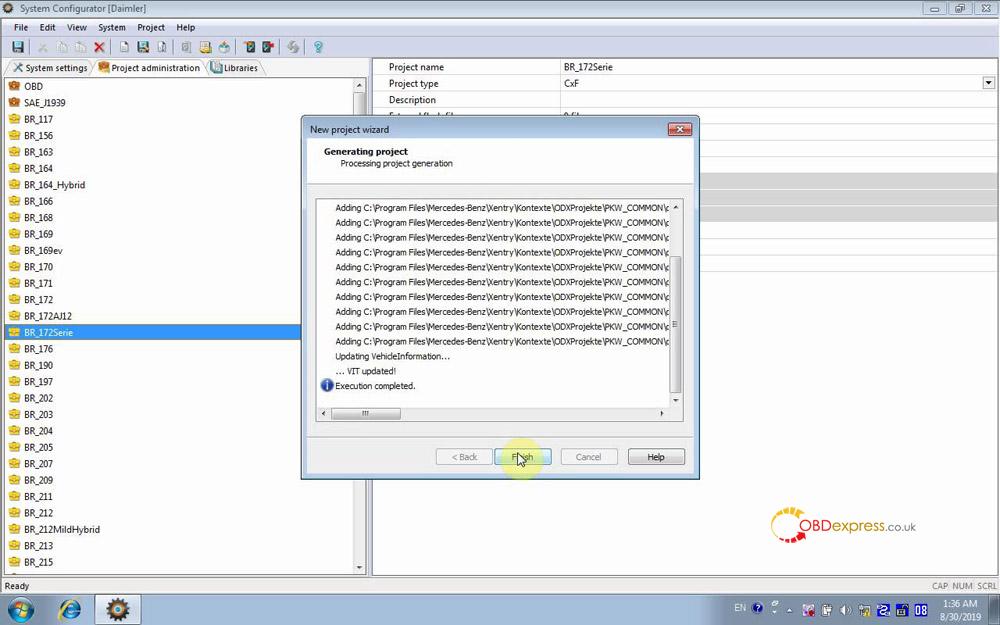Click the volume speaker tray icon
The height and width of the screenshot is (625, 1000).
(845, 610)
